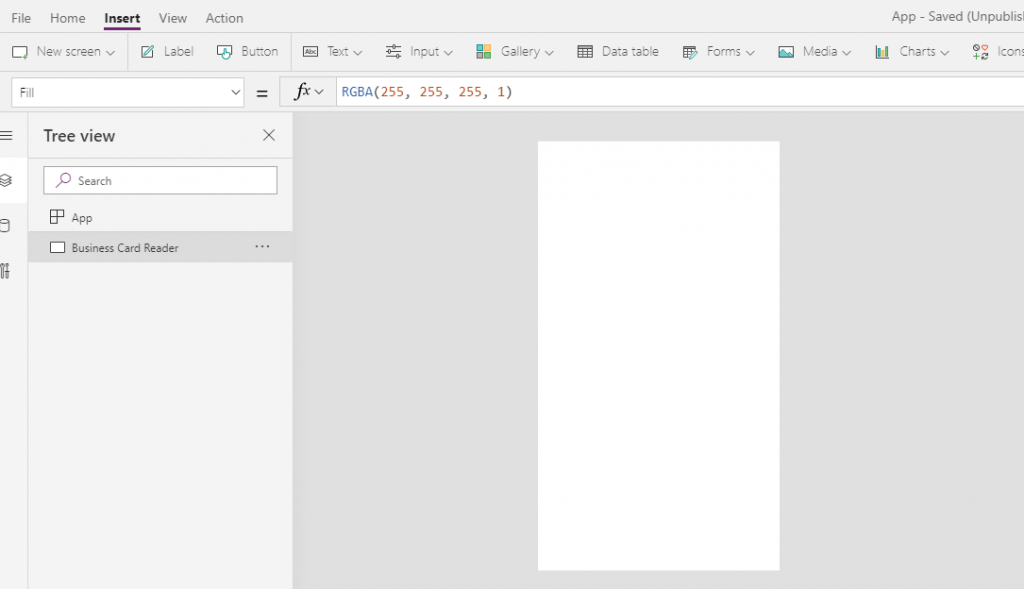Insert a Button control
Viewport: 1024px width, 589px height.
(247, 51)
